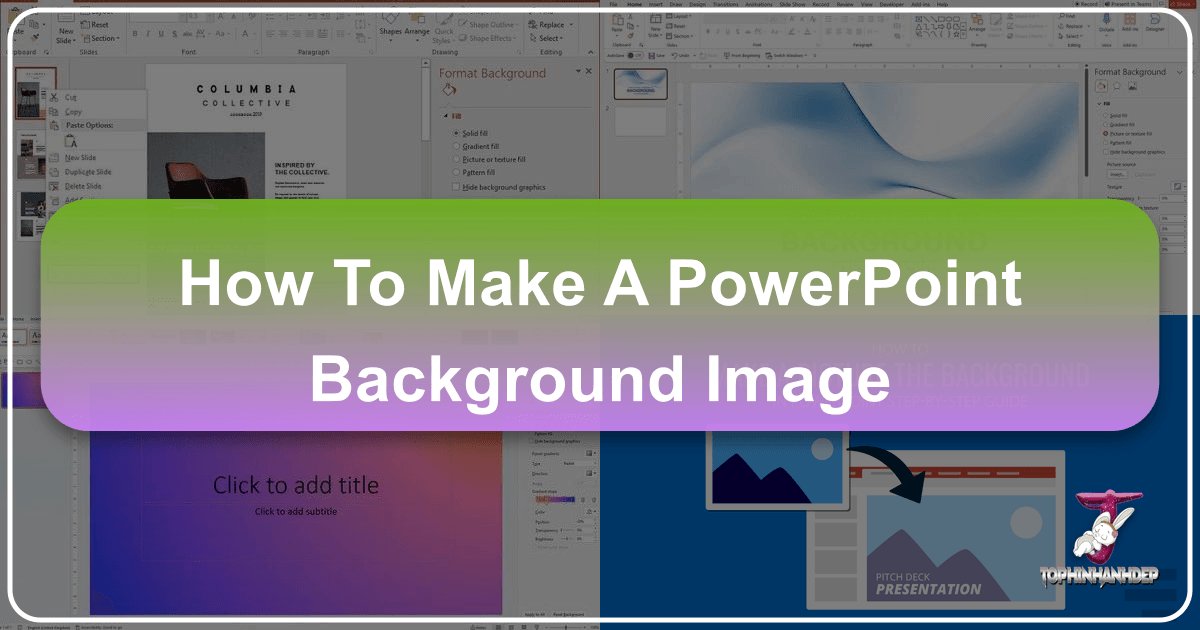1200x630 pixels.
Task: Click the 'Click to add title' placeholder
Action: click(295, 486)
